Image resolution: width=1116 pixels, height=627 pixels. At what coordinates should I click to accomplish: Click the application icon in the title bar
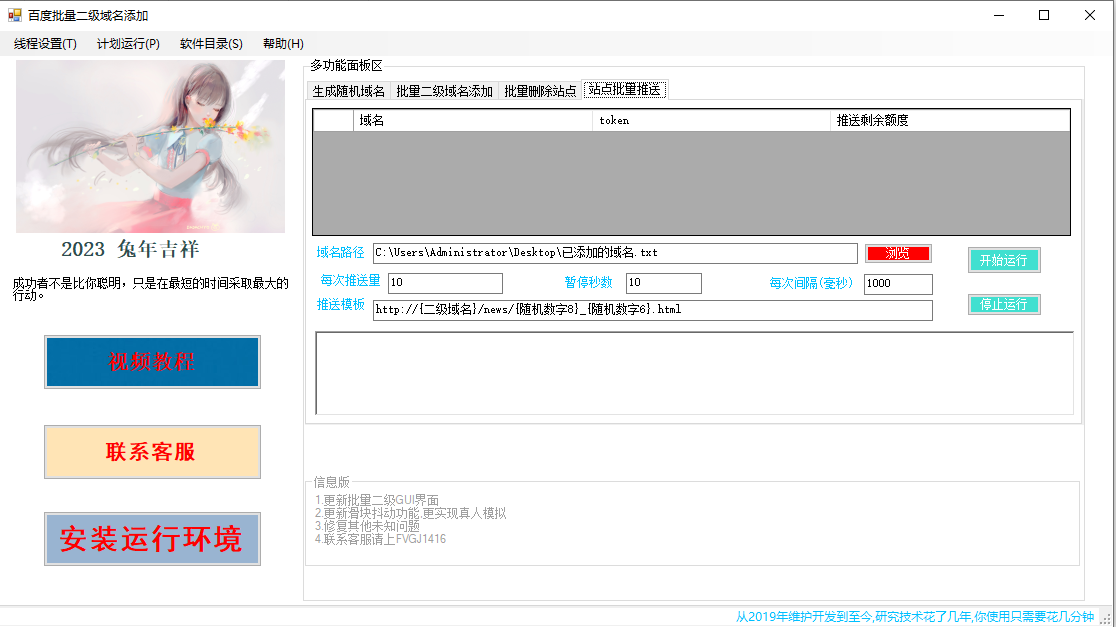pos(14,15)
